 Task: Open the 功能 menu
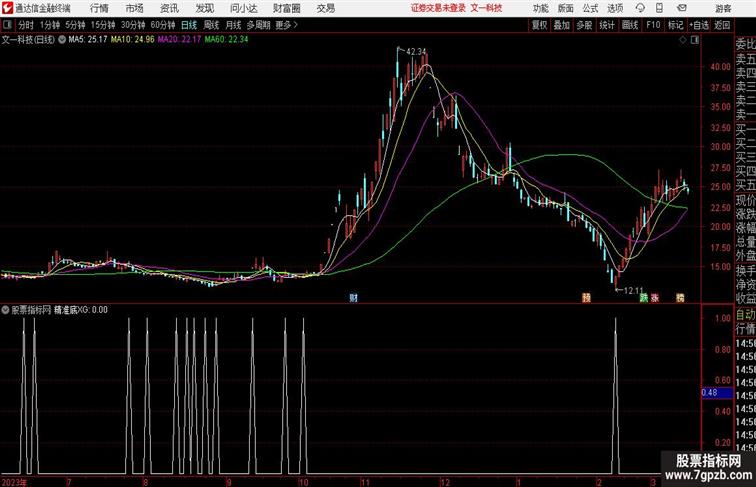point(540,8)
